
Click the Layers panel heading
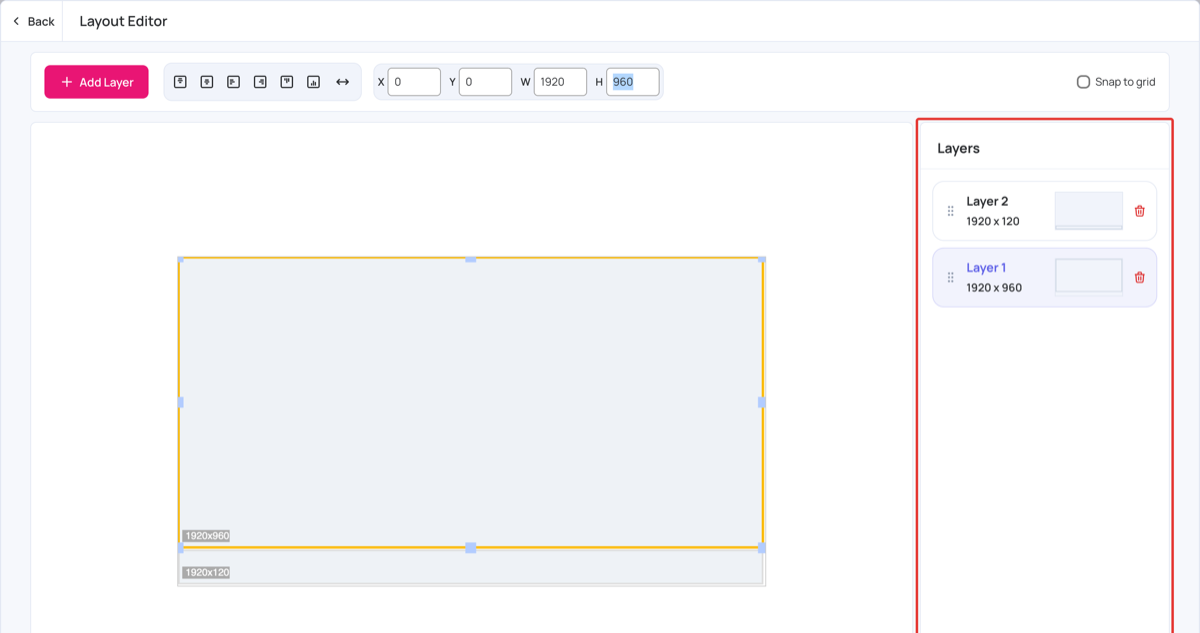[958, 148]
